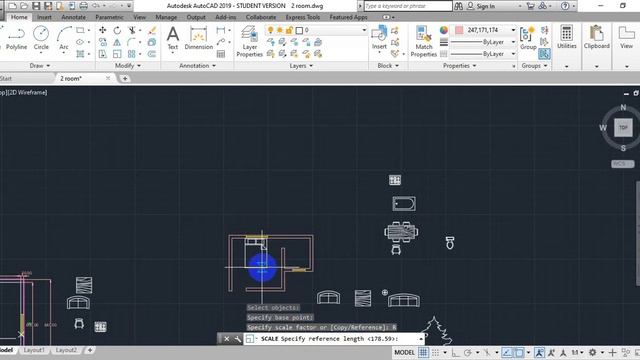This screenshot has width=640, height=360.
Task: Click MODEL space button in status bar
Action: pos(404,352)
